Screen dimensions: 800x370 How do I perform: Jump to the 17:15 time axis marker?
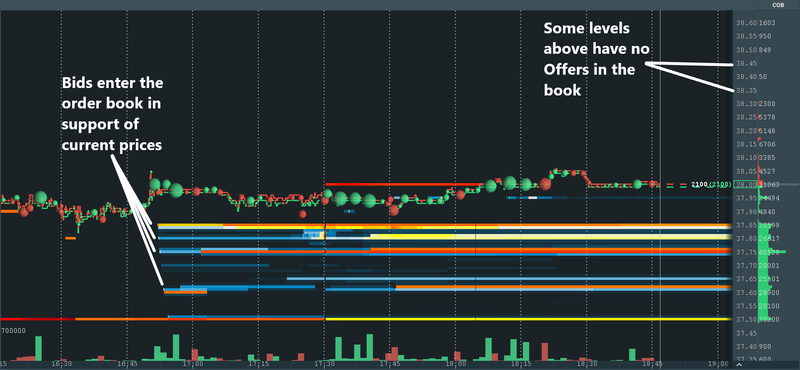[x=259, y=364]
